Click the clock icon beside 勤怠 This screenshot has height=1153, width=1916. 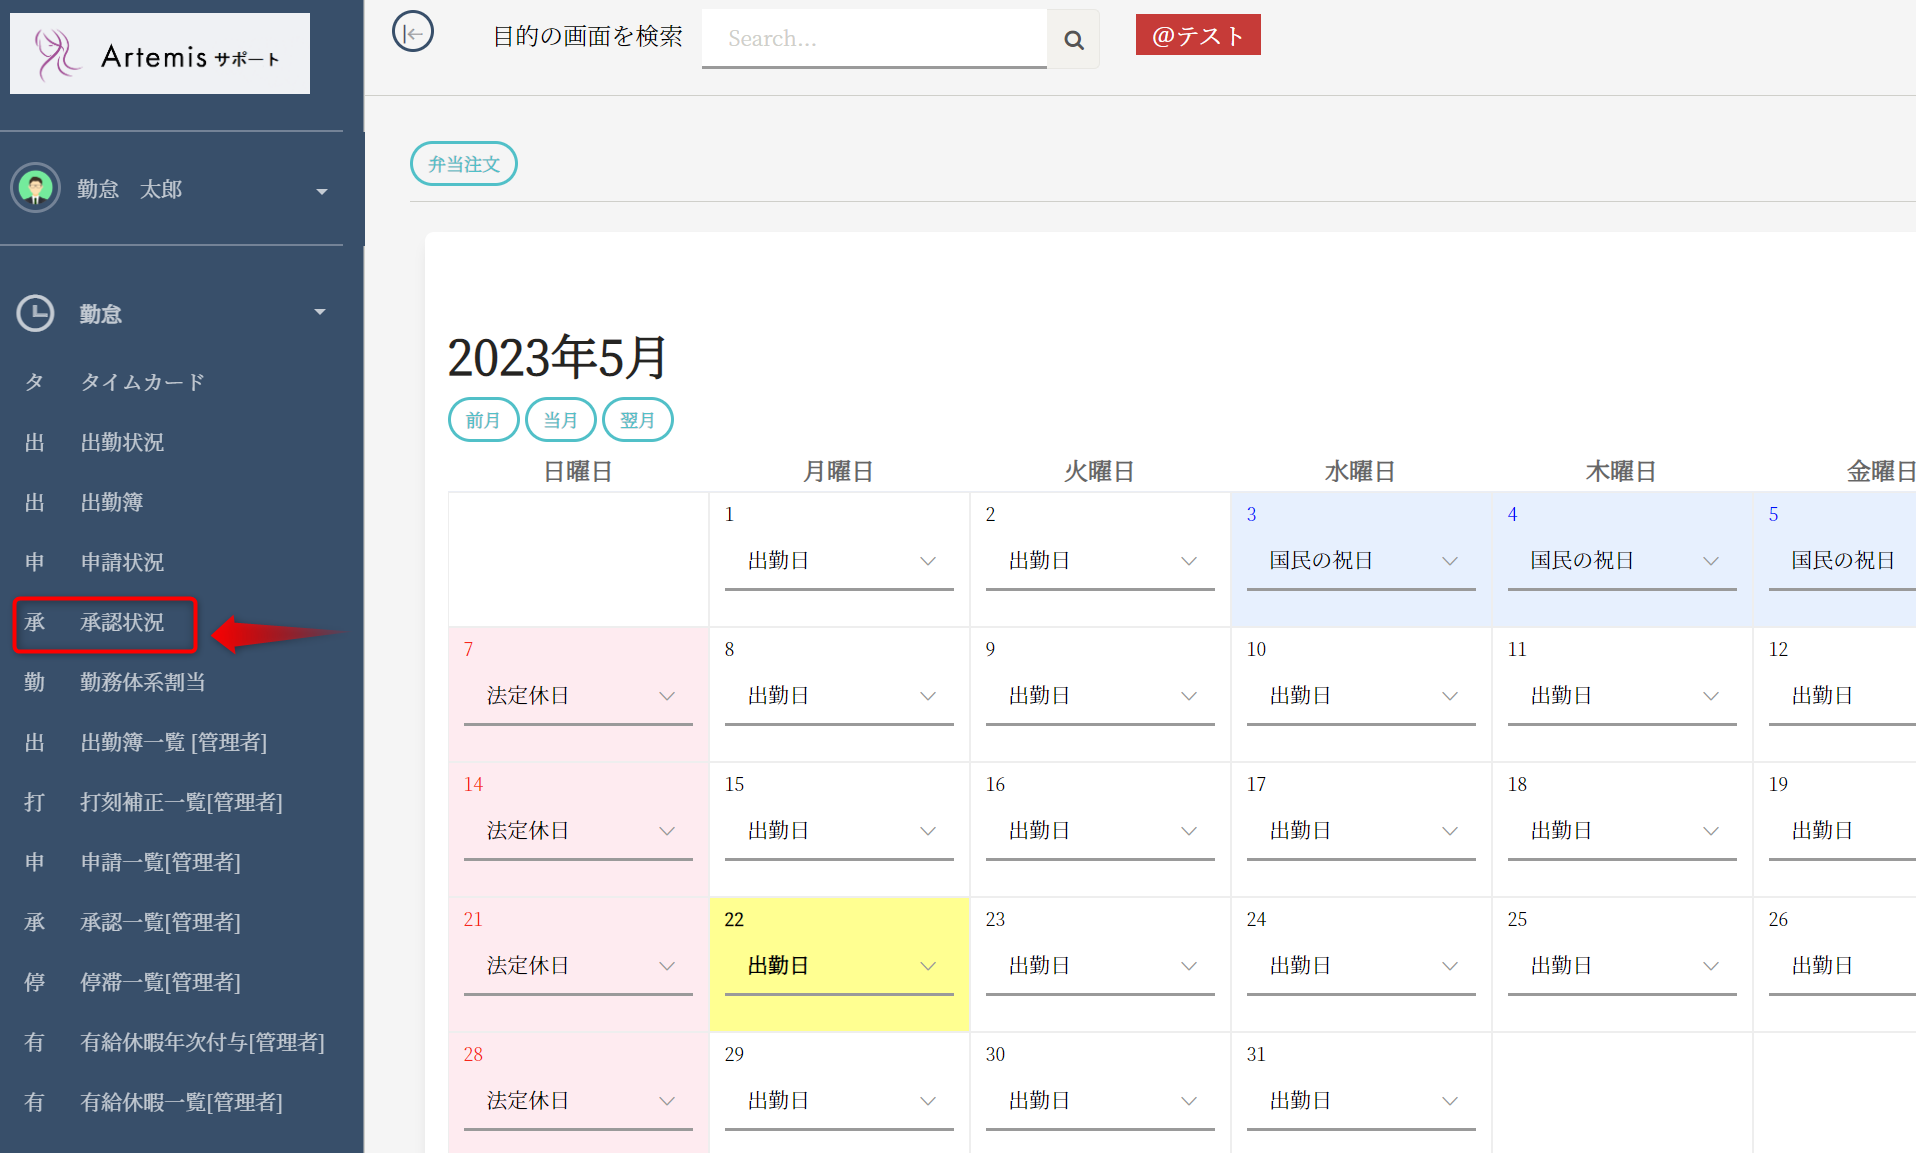pos(36,313)
